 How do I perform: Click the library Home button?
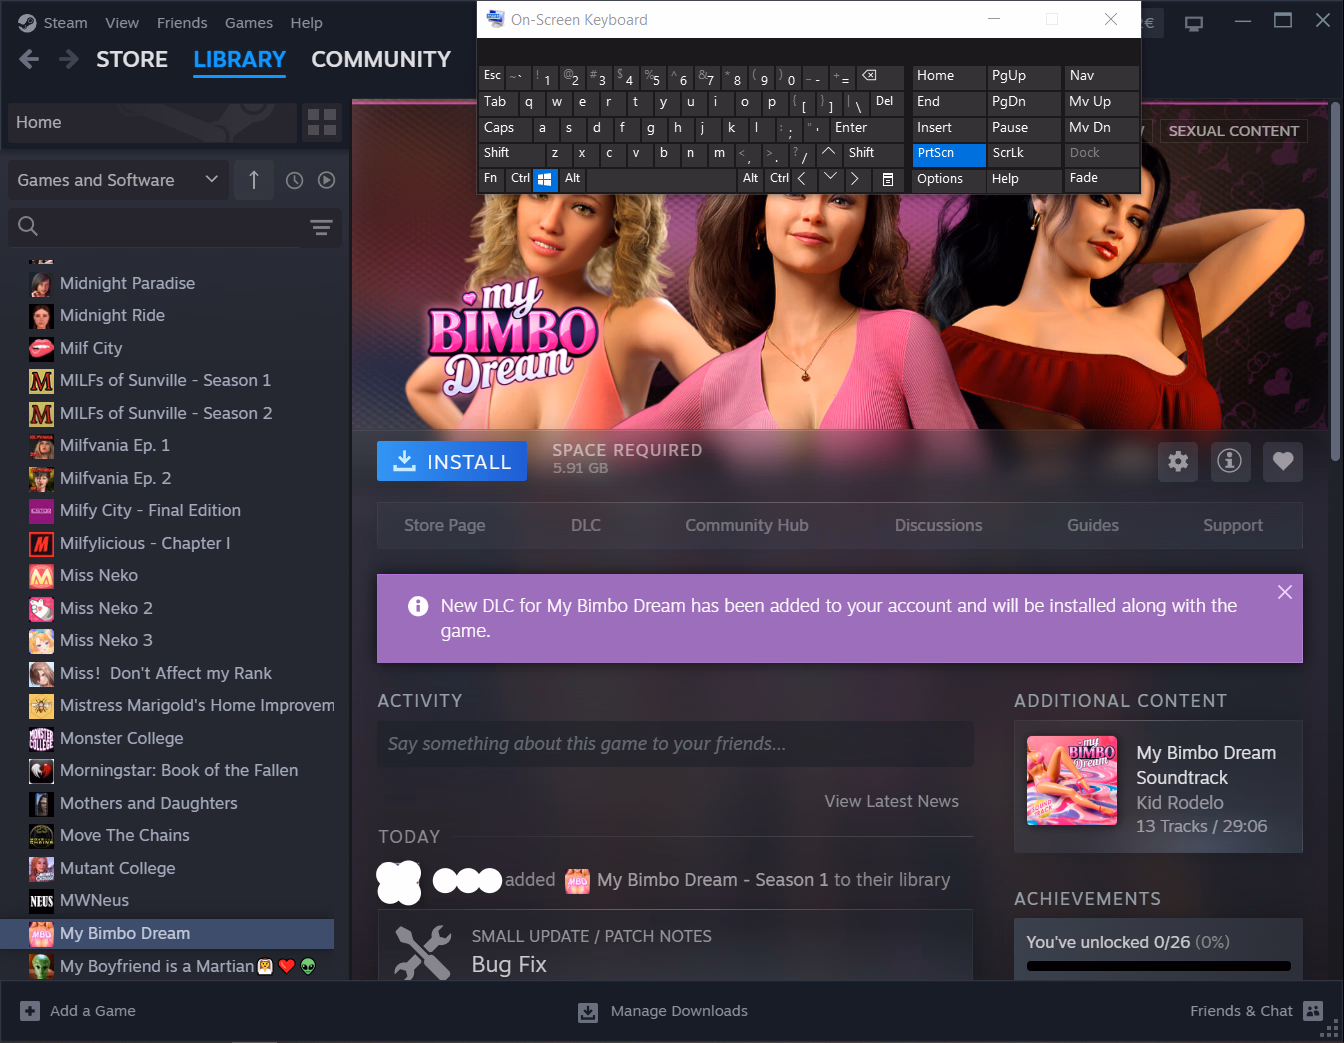pyautogui.click(x=152, y=122)
